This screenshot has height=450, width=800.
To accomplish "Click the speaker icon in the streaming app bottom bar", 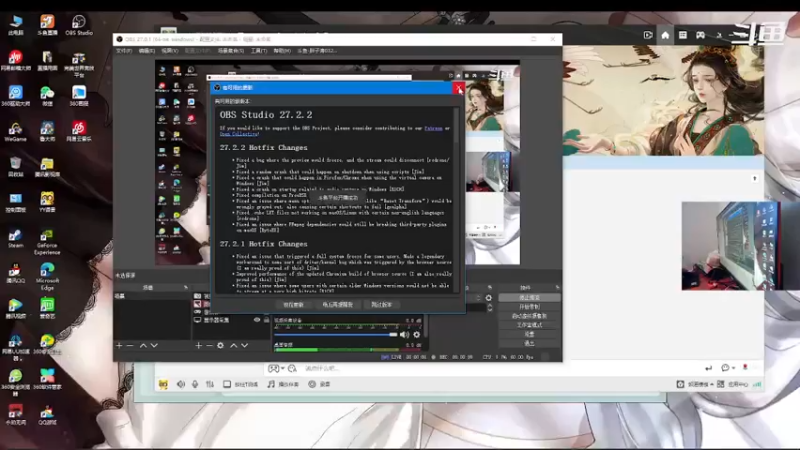I will (181, 384).
